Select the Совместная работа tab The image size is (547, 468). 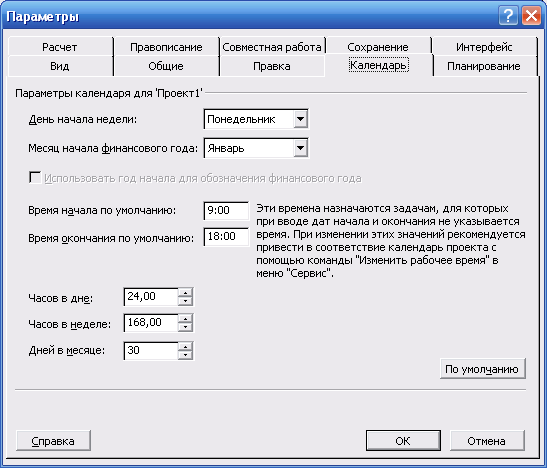click(272, 47)
